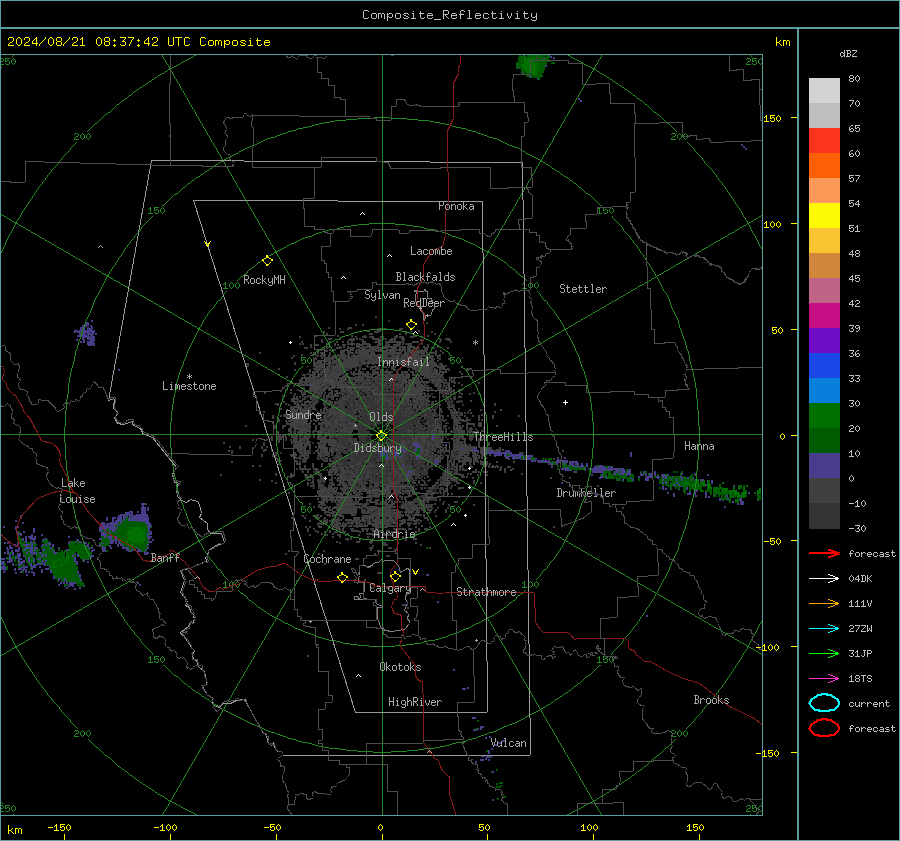Click the yellow diamond marker near RockyMH

(x=267, y=261)
